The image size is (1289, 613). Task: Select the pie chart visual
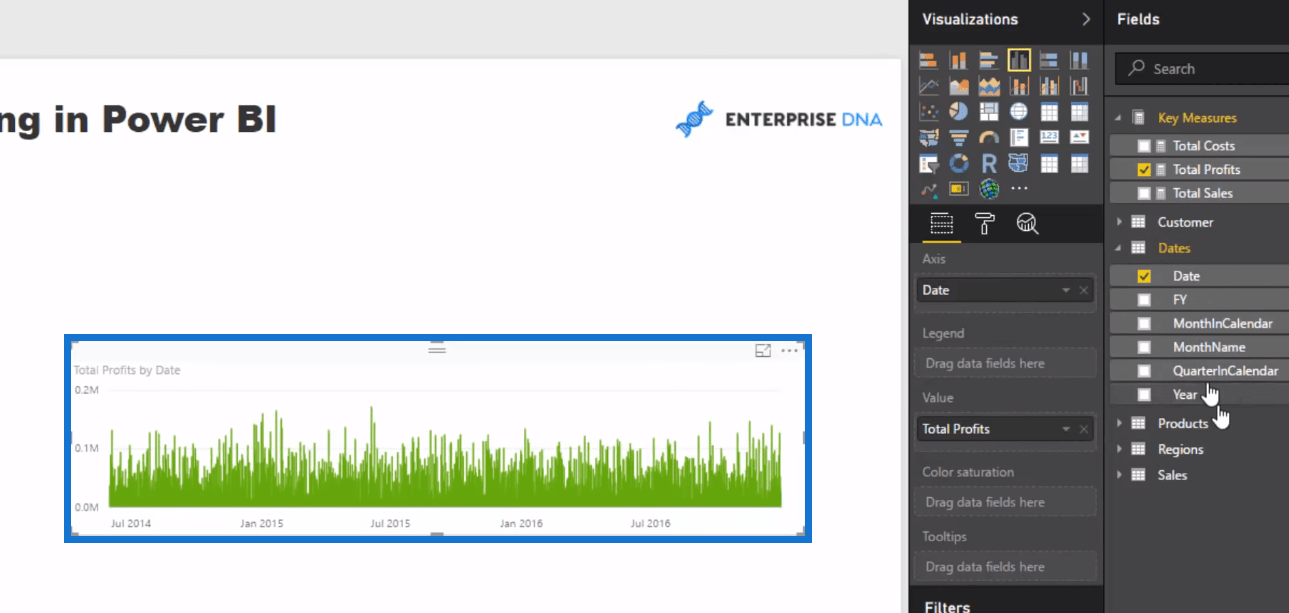(x=959, y=111)
